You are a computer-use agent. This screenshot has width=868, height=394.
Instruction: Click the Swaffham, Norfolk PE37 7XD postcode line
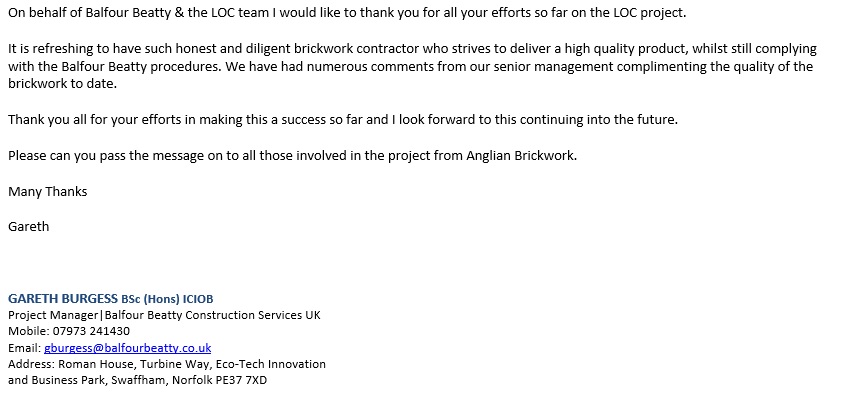137,380
